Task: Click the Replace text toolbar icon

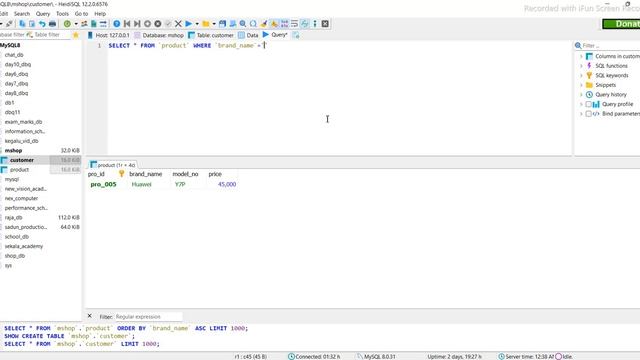Action: [x=253, y=24]
